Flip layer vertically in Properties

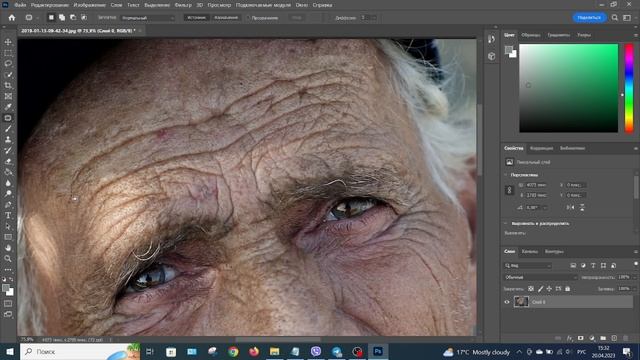pos(582,207)
